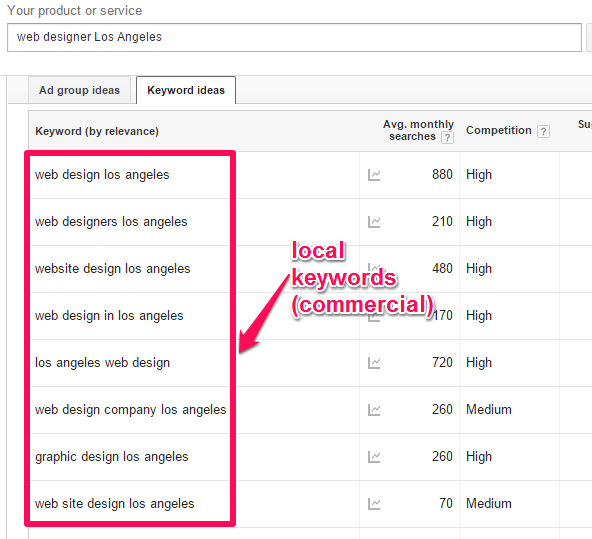Click High competition for website design los angeles
The image size is (592, 539).
[479, 269]
